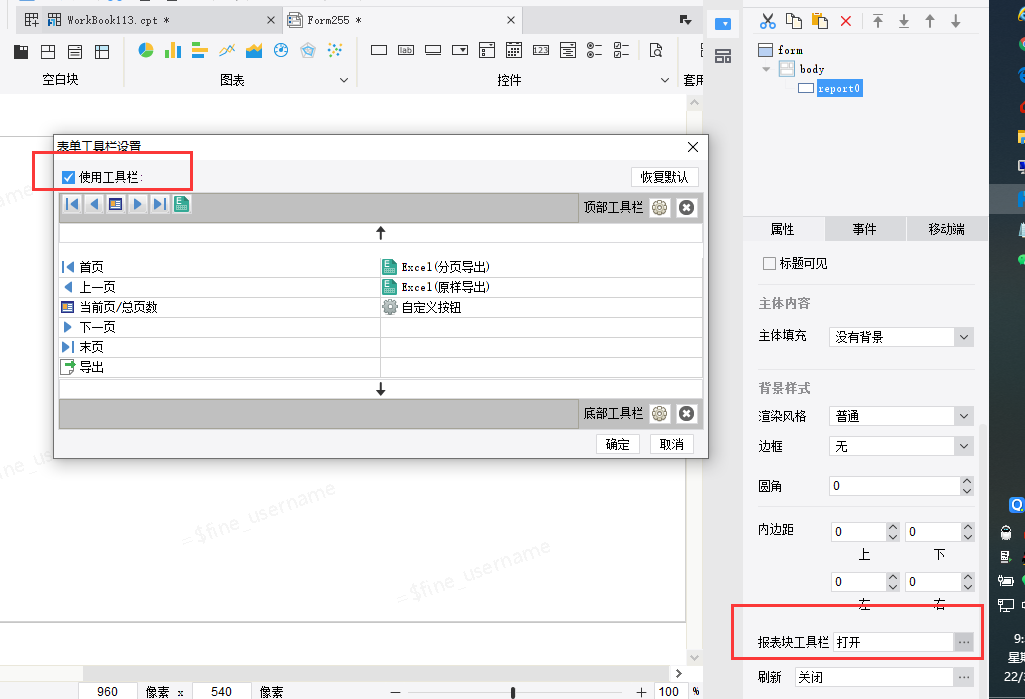Pick the checkbox group widget icon
Screen dimensions: 1025x699
coord(621,50)
